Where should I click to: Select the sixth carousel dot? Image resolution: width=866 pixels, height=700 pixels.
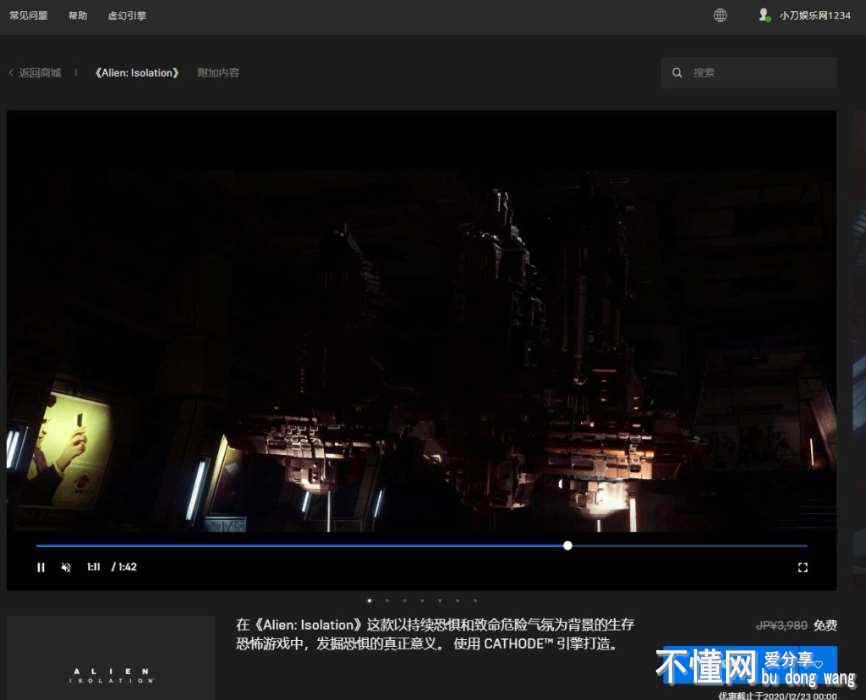[458, 601]
